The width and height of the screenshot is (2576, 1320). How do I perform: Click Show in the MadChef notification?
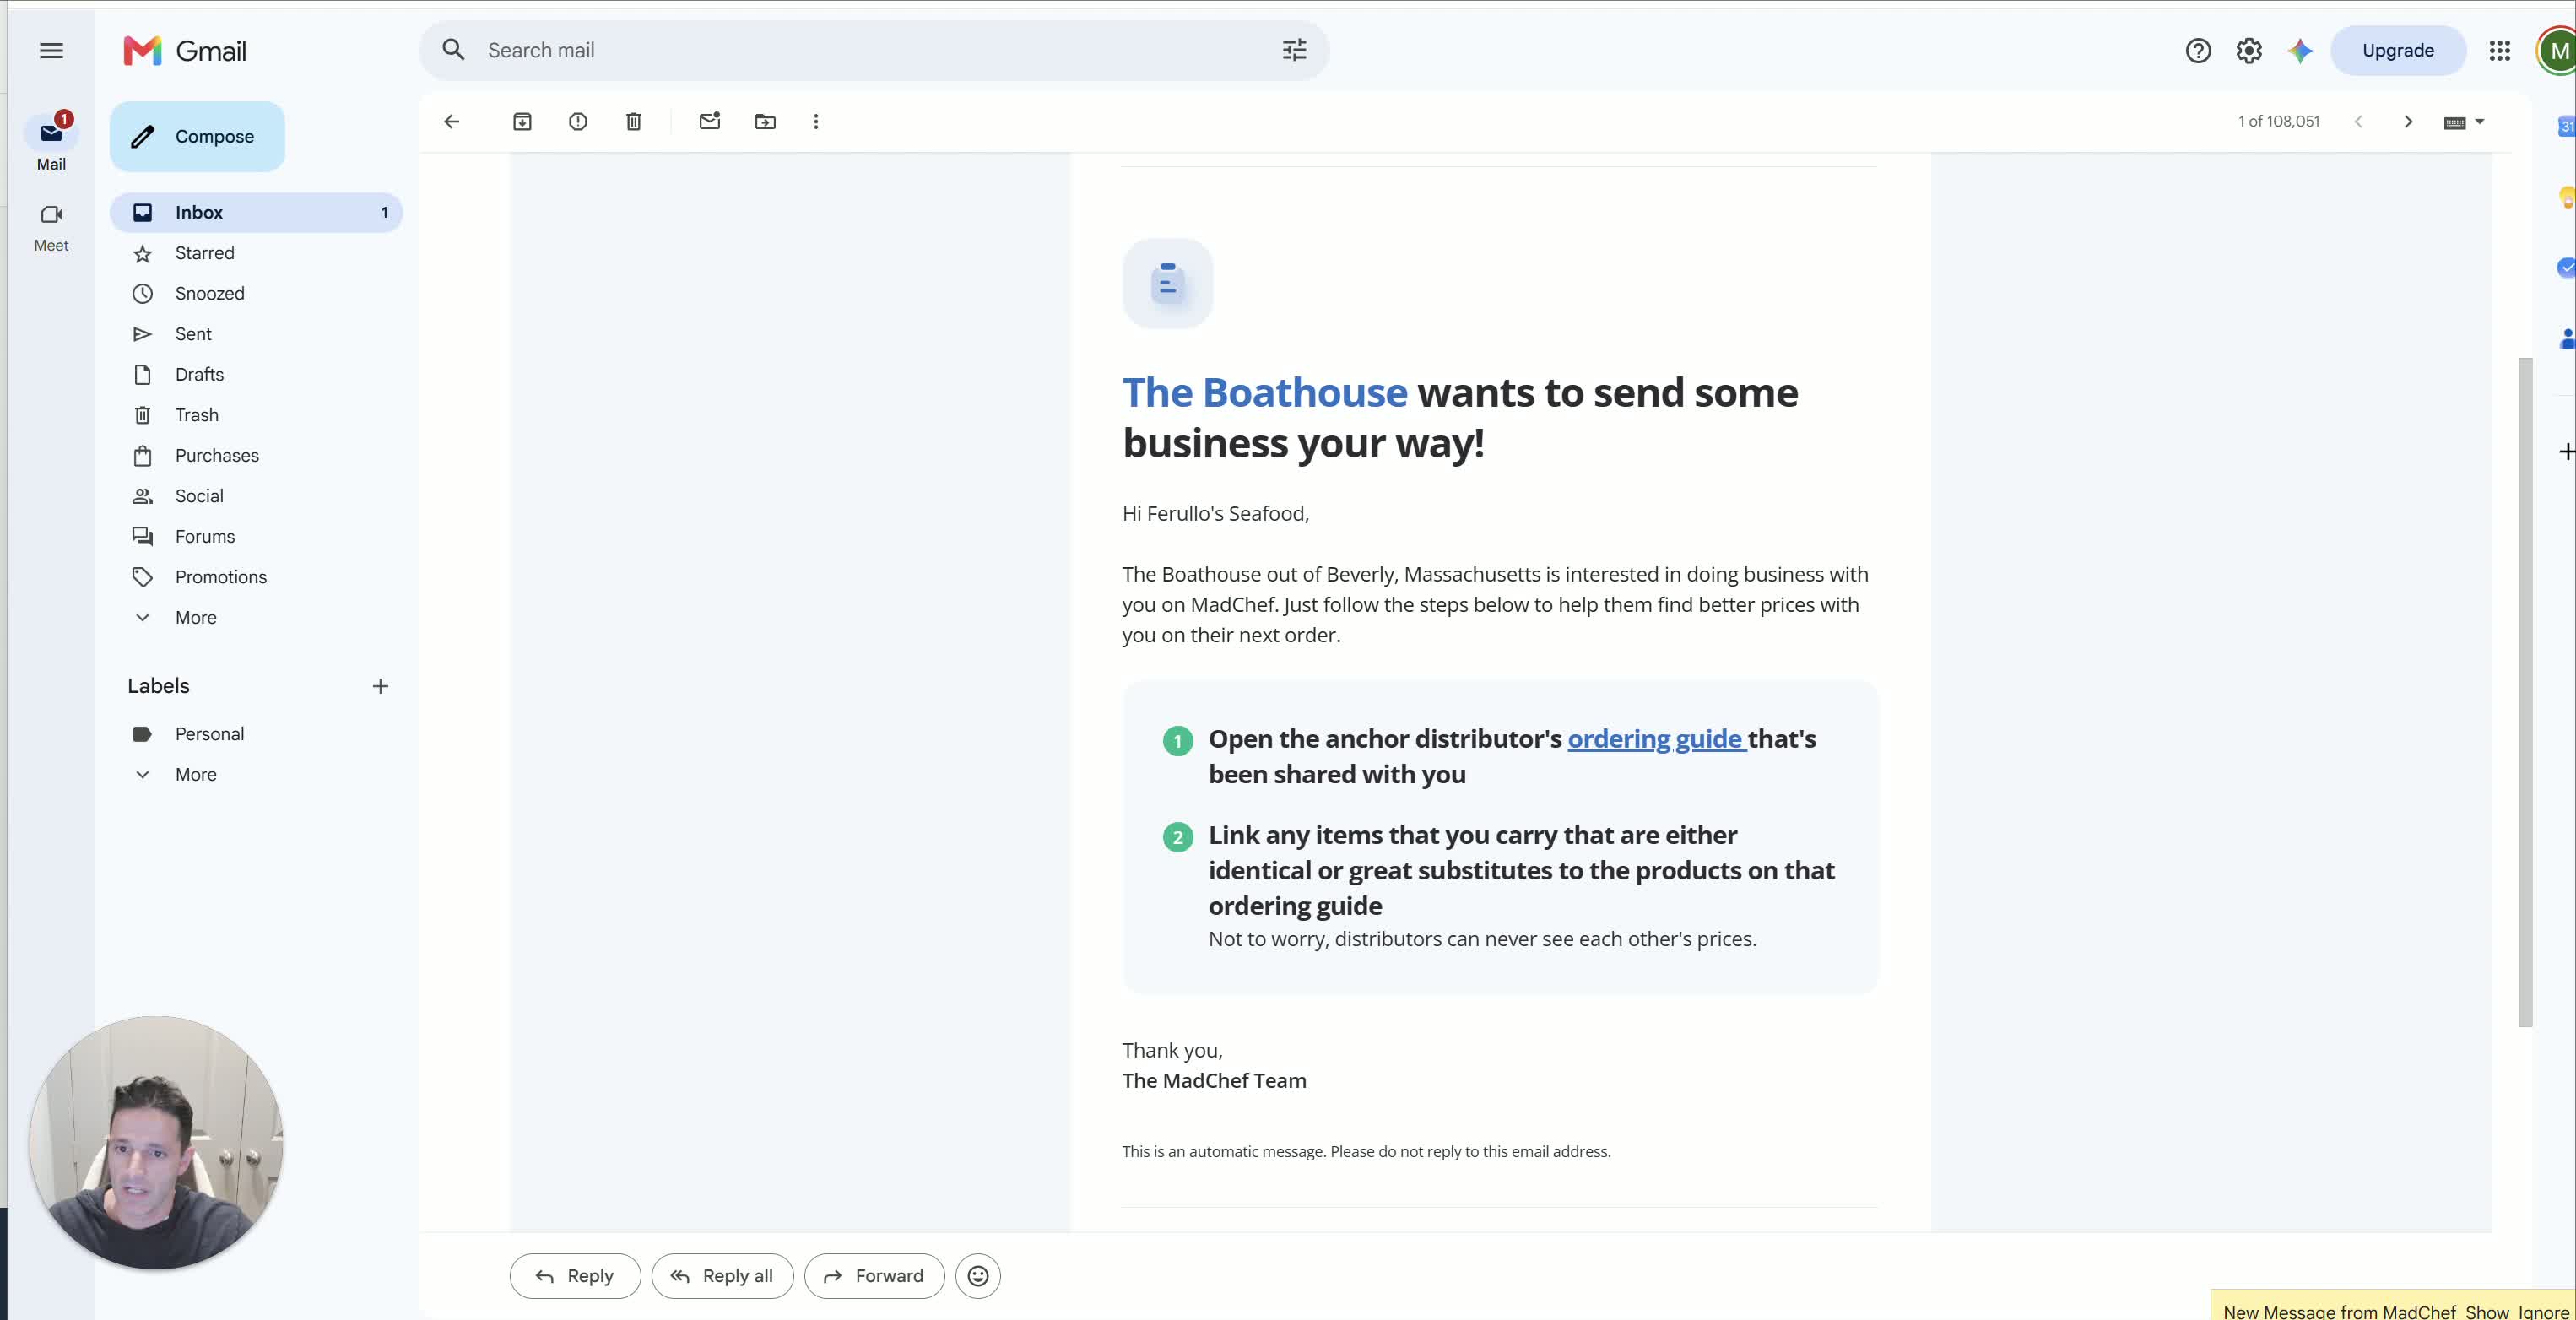(x=2486, y=1311)
